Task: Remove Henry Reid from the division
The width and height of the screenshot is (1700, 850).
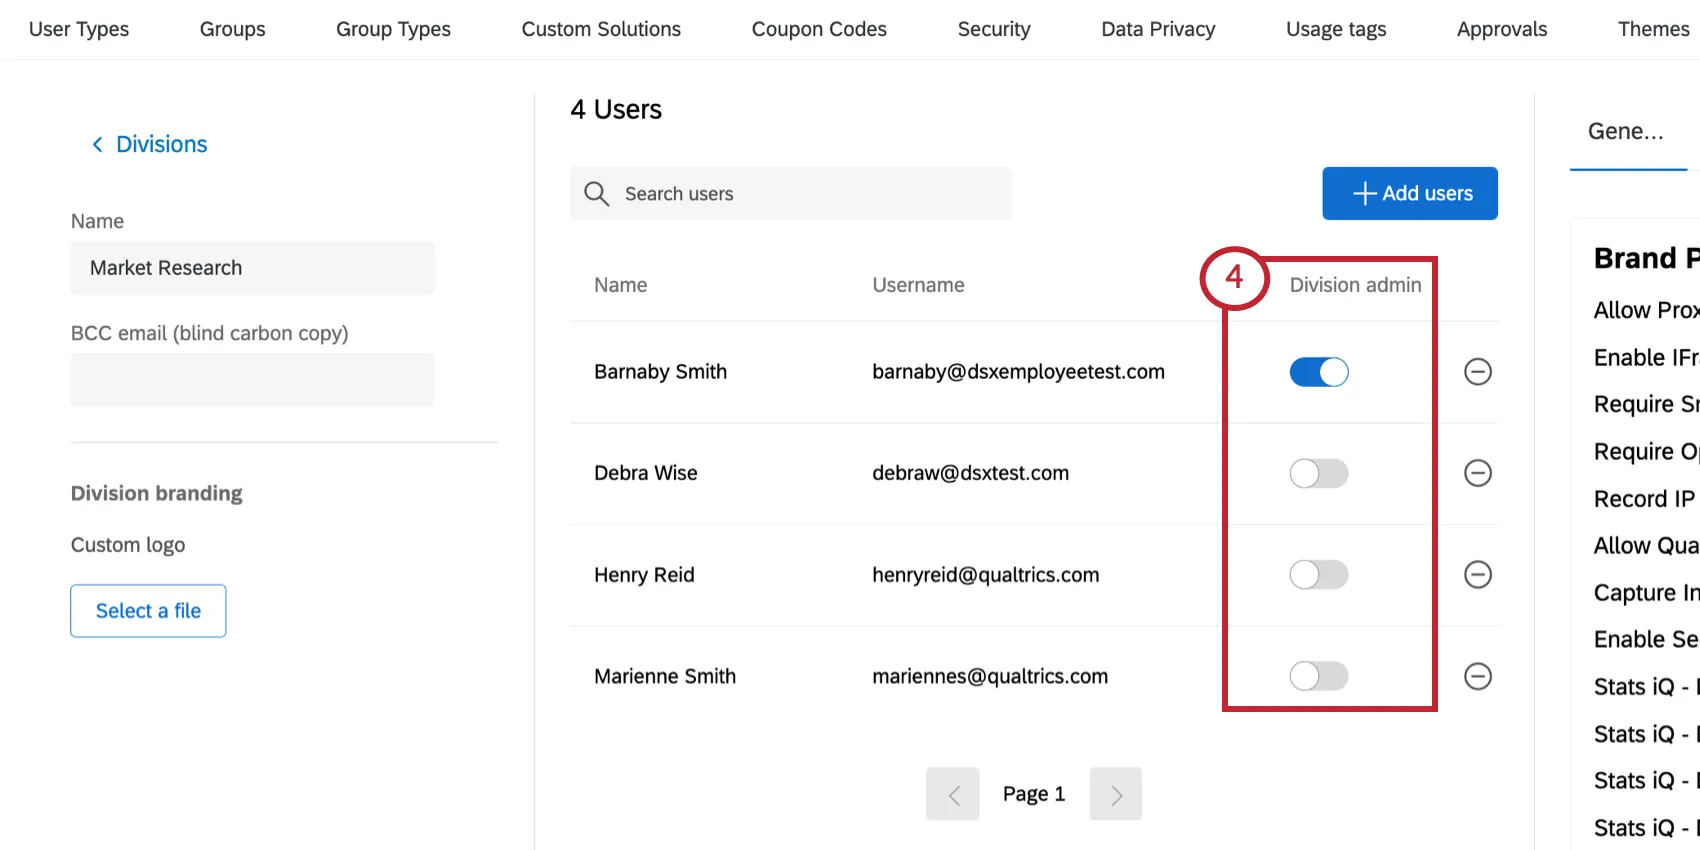Action: pos(1477,575)
